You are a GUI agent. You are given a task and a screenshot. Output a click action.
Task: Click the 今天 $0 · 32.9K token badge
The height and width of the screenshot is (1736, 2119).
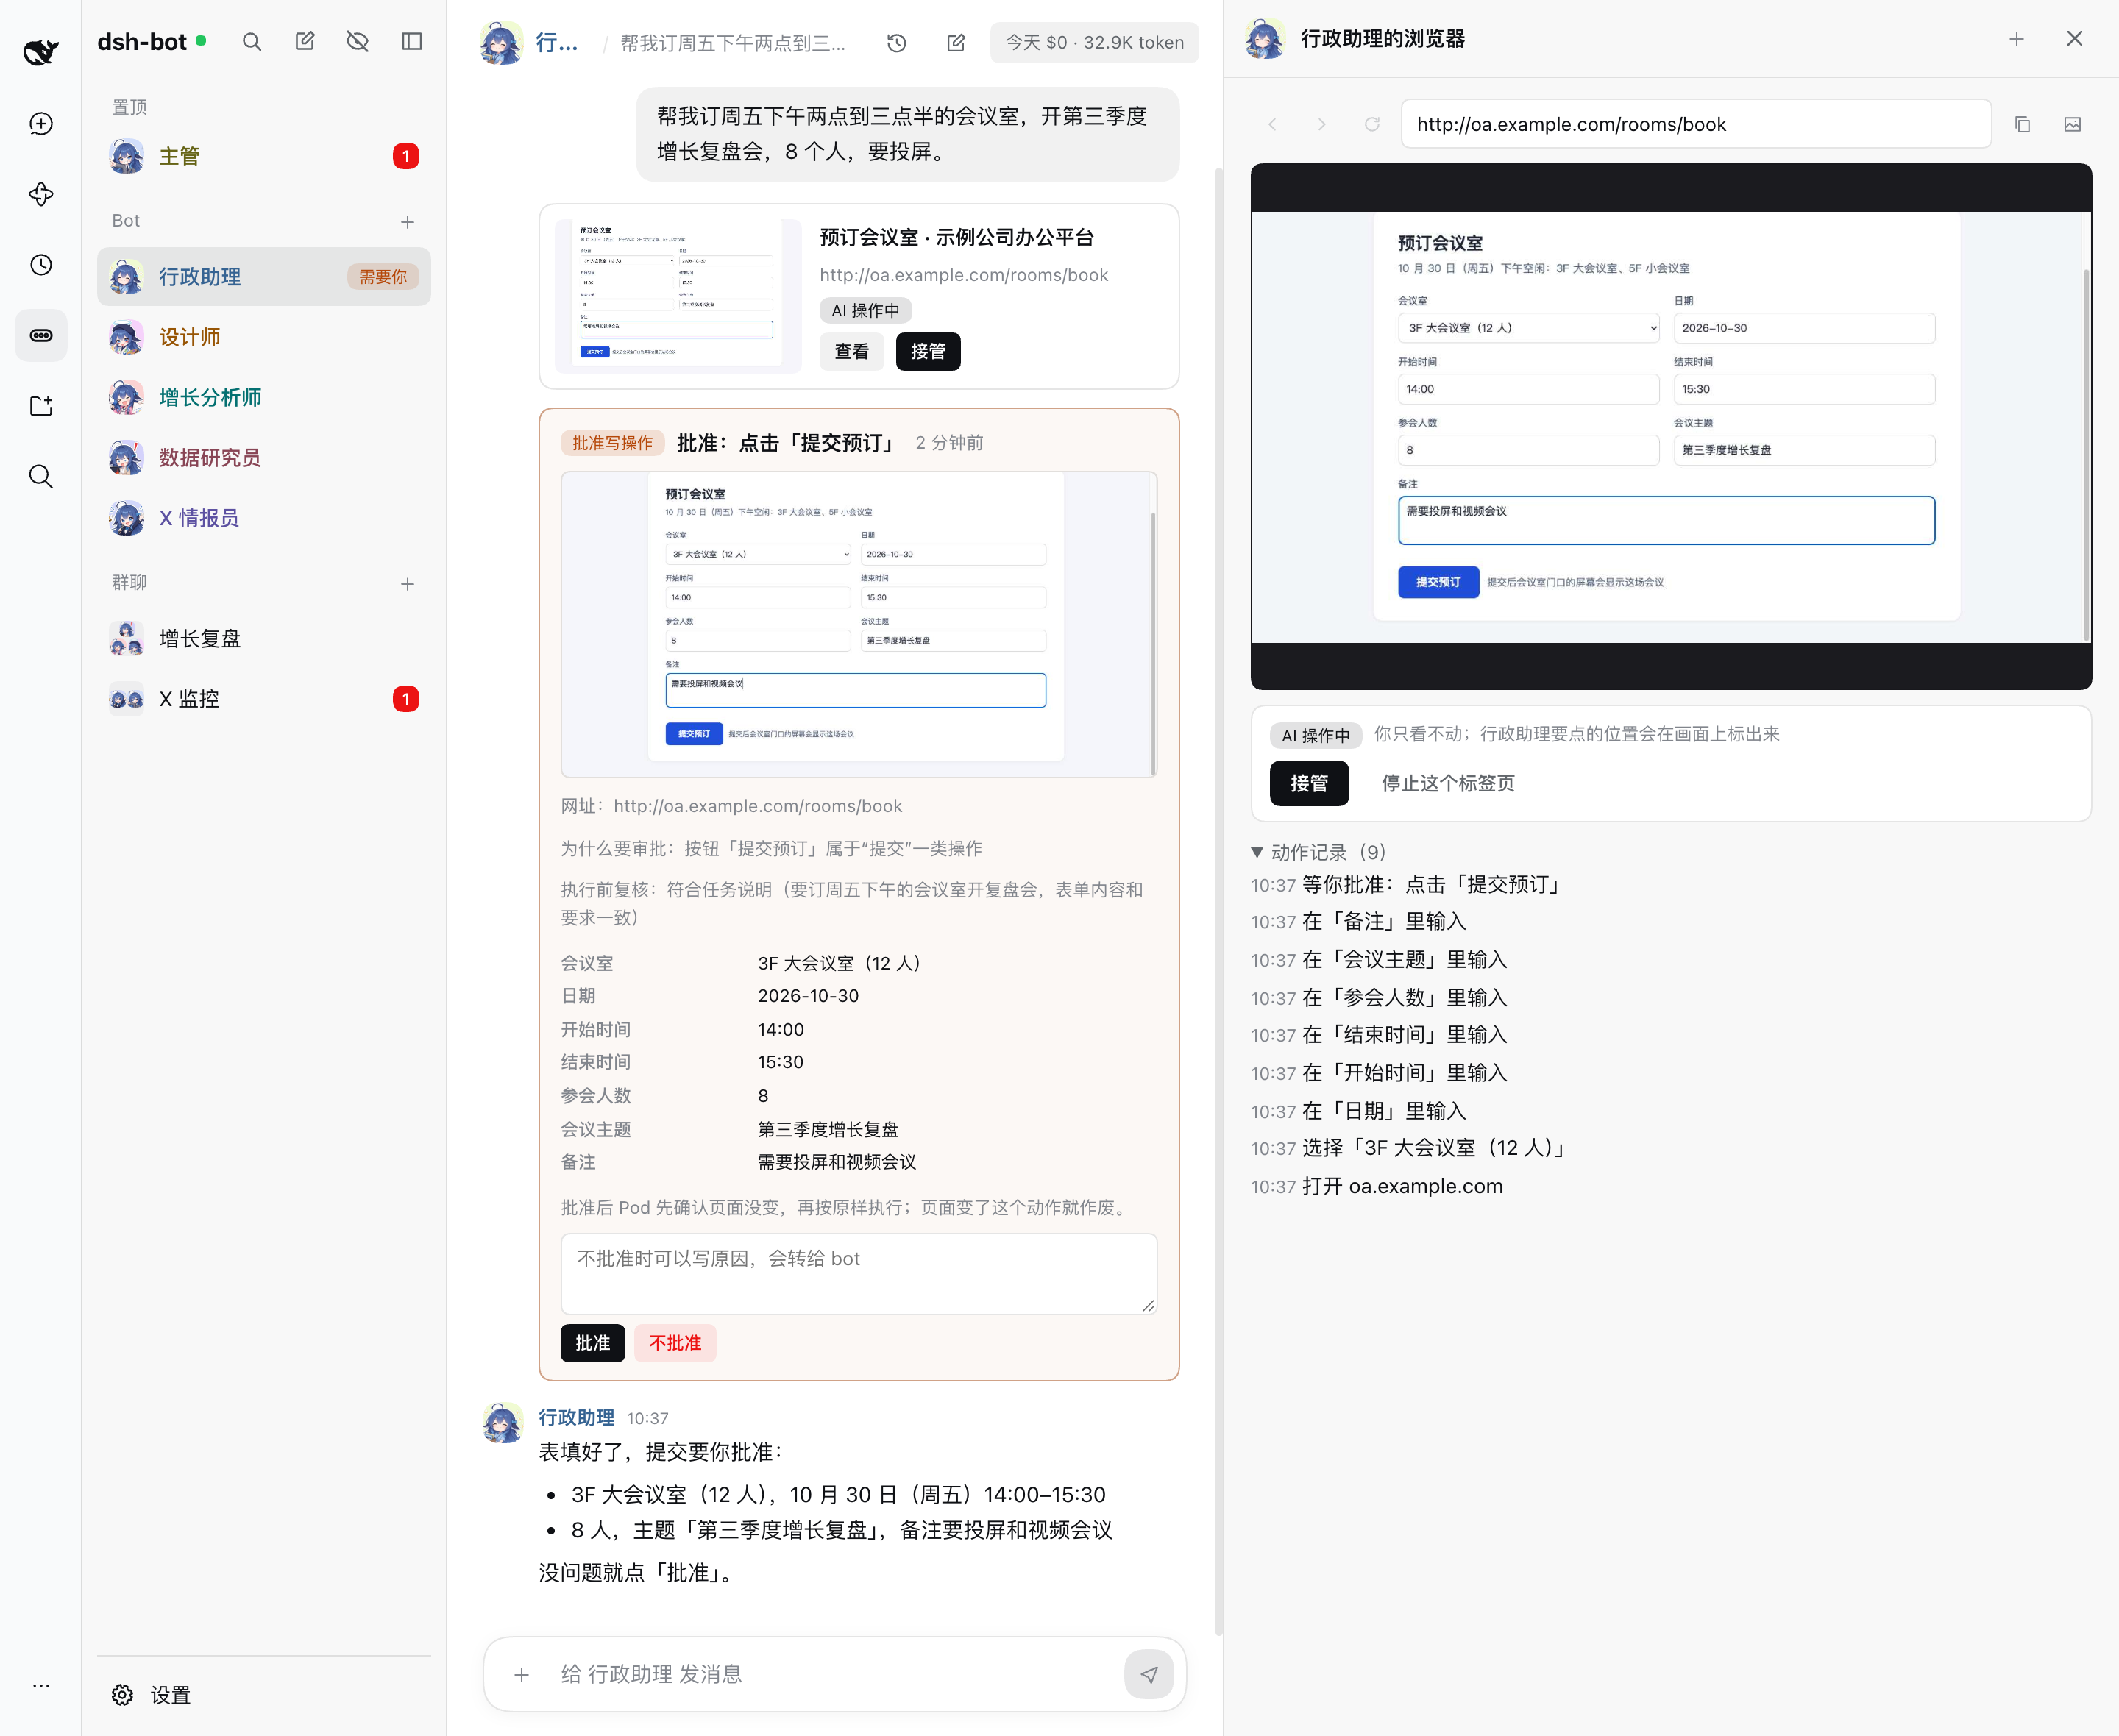point(1094,43)
